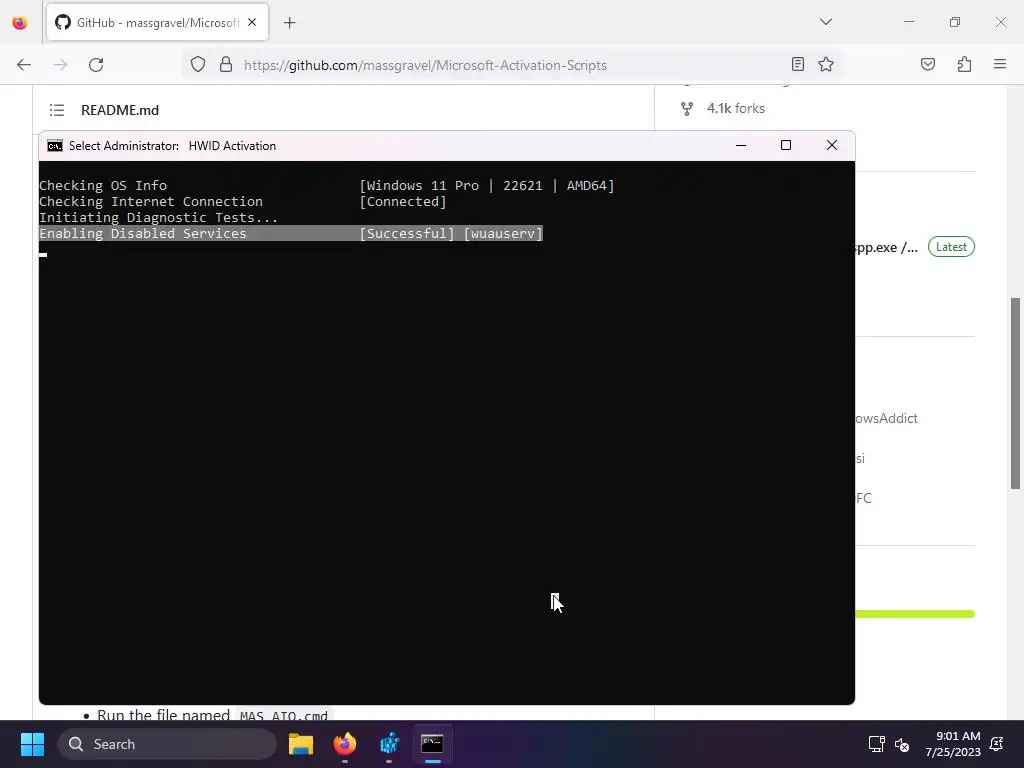Maximize the HWID Activation console window

[x=786, y=145]
